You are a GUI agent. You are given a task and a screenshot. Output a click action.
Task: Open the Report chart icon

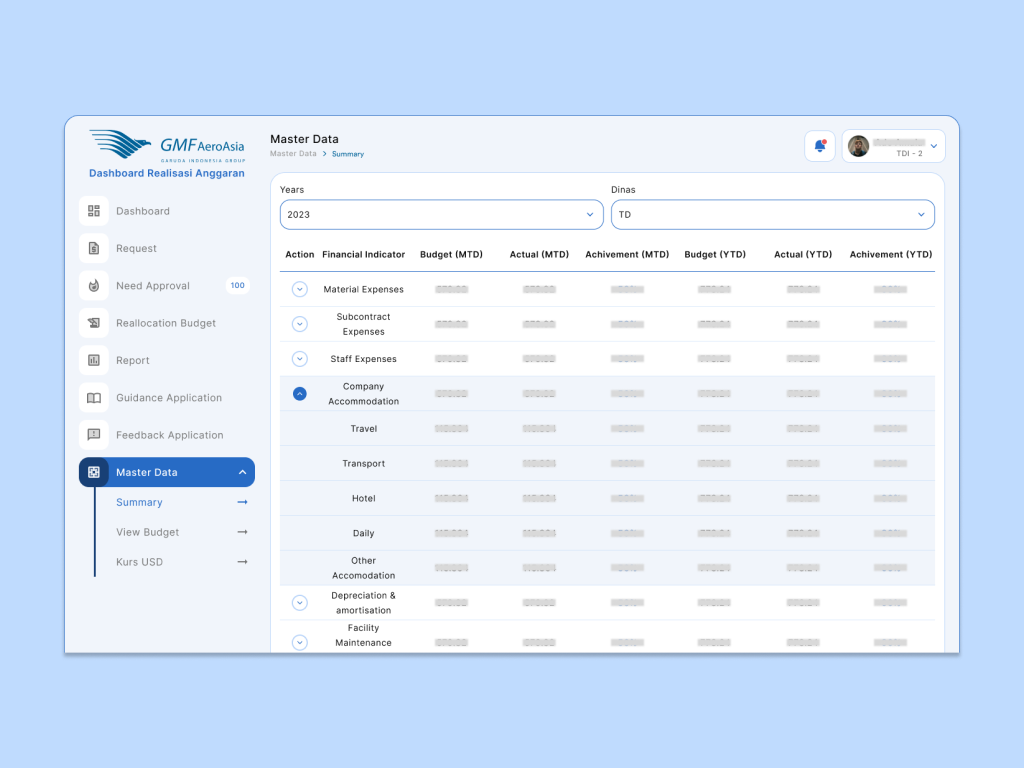pyautogui.click(x=94, y=360)
